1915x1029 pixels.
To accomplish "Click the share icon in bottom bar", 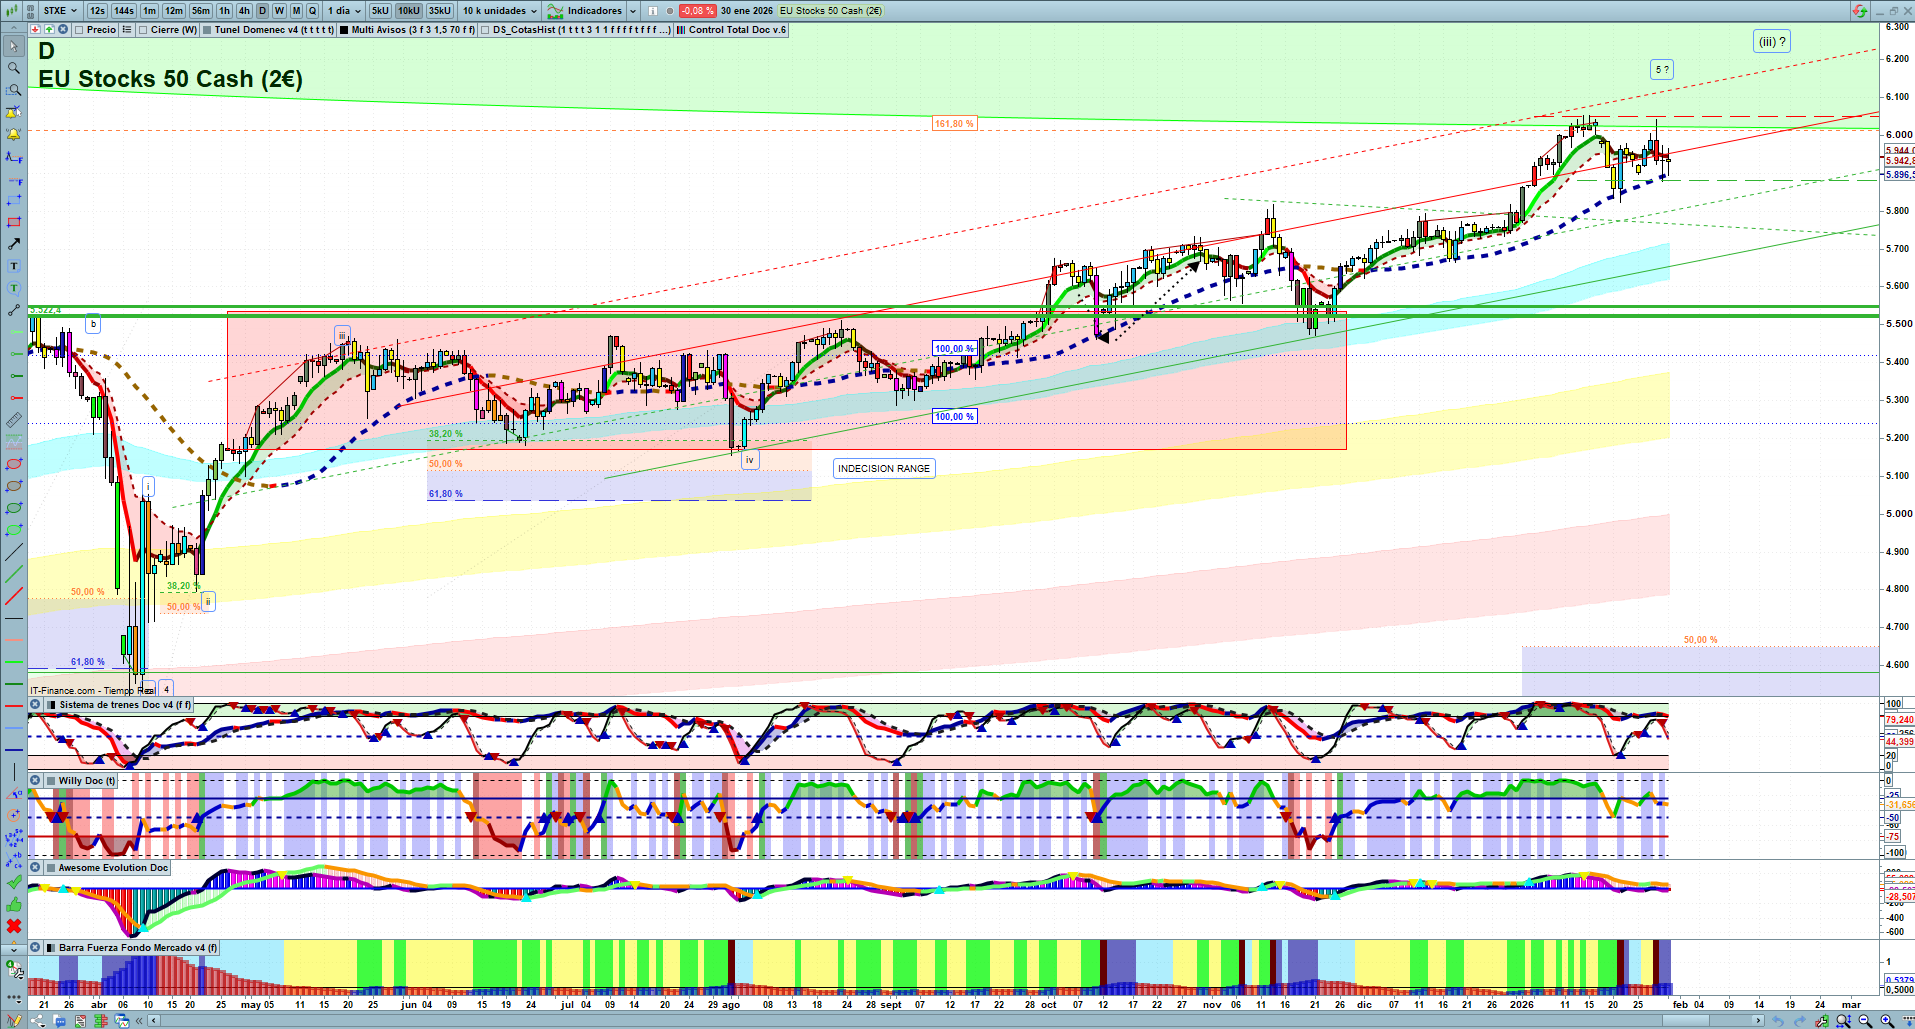I will pyautogui.click(x=38, y=1021).
